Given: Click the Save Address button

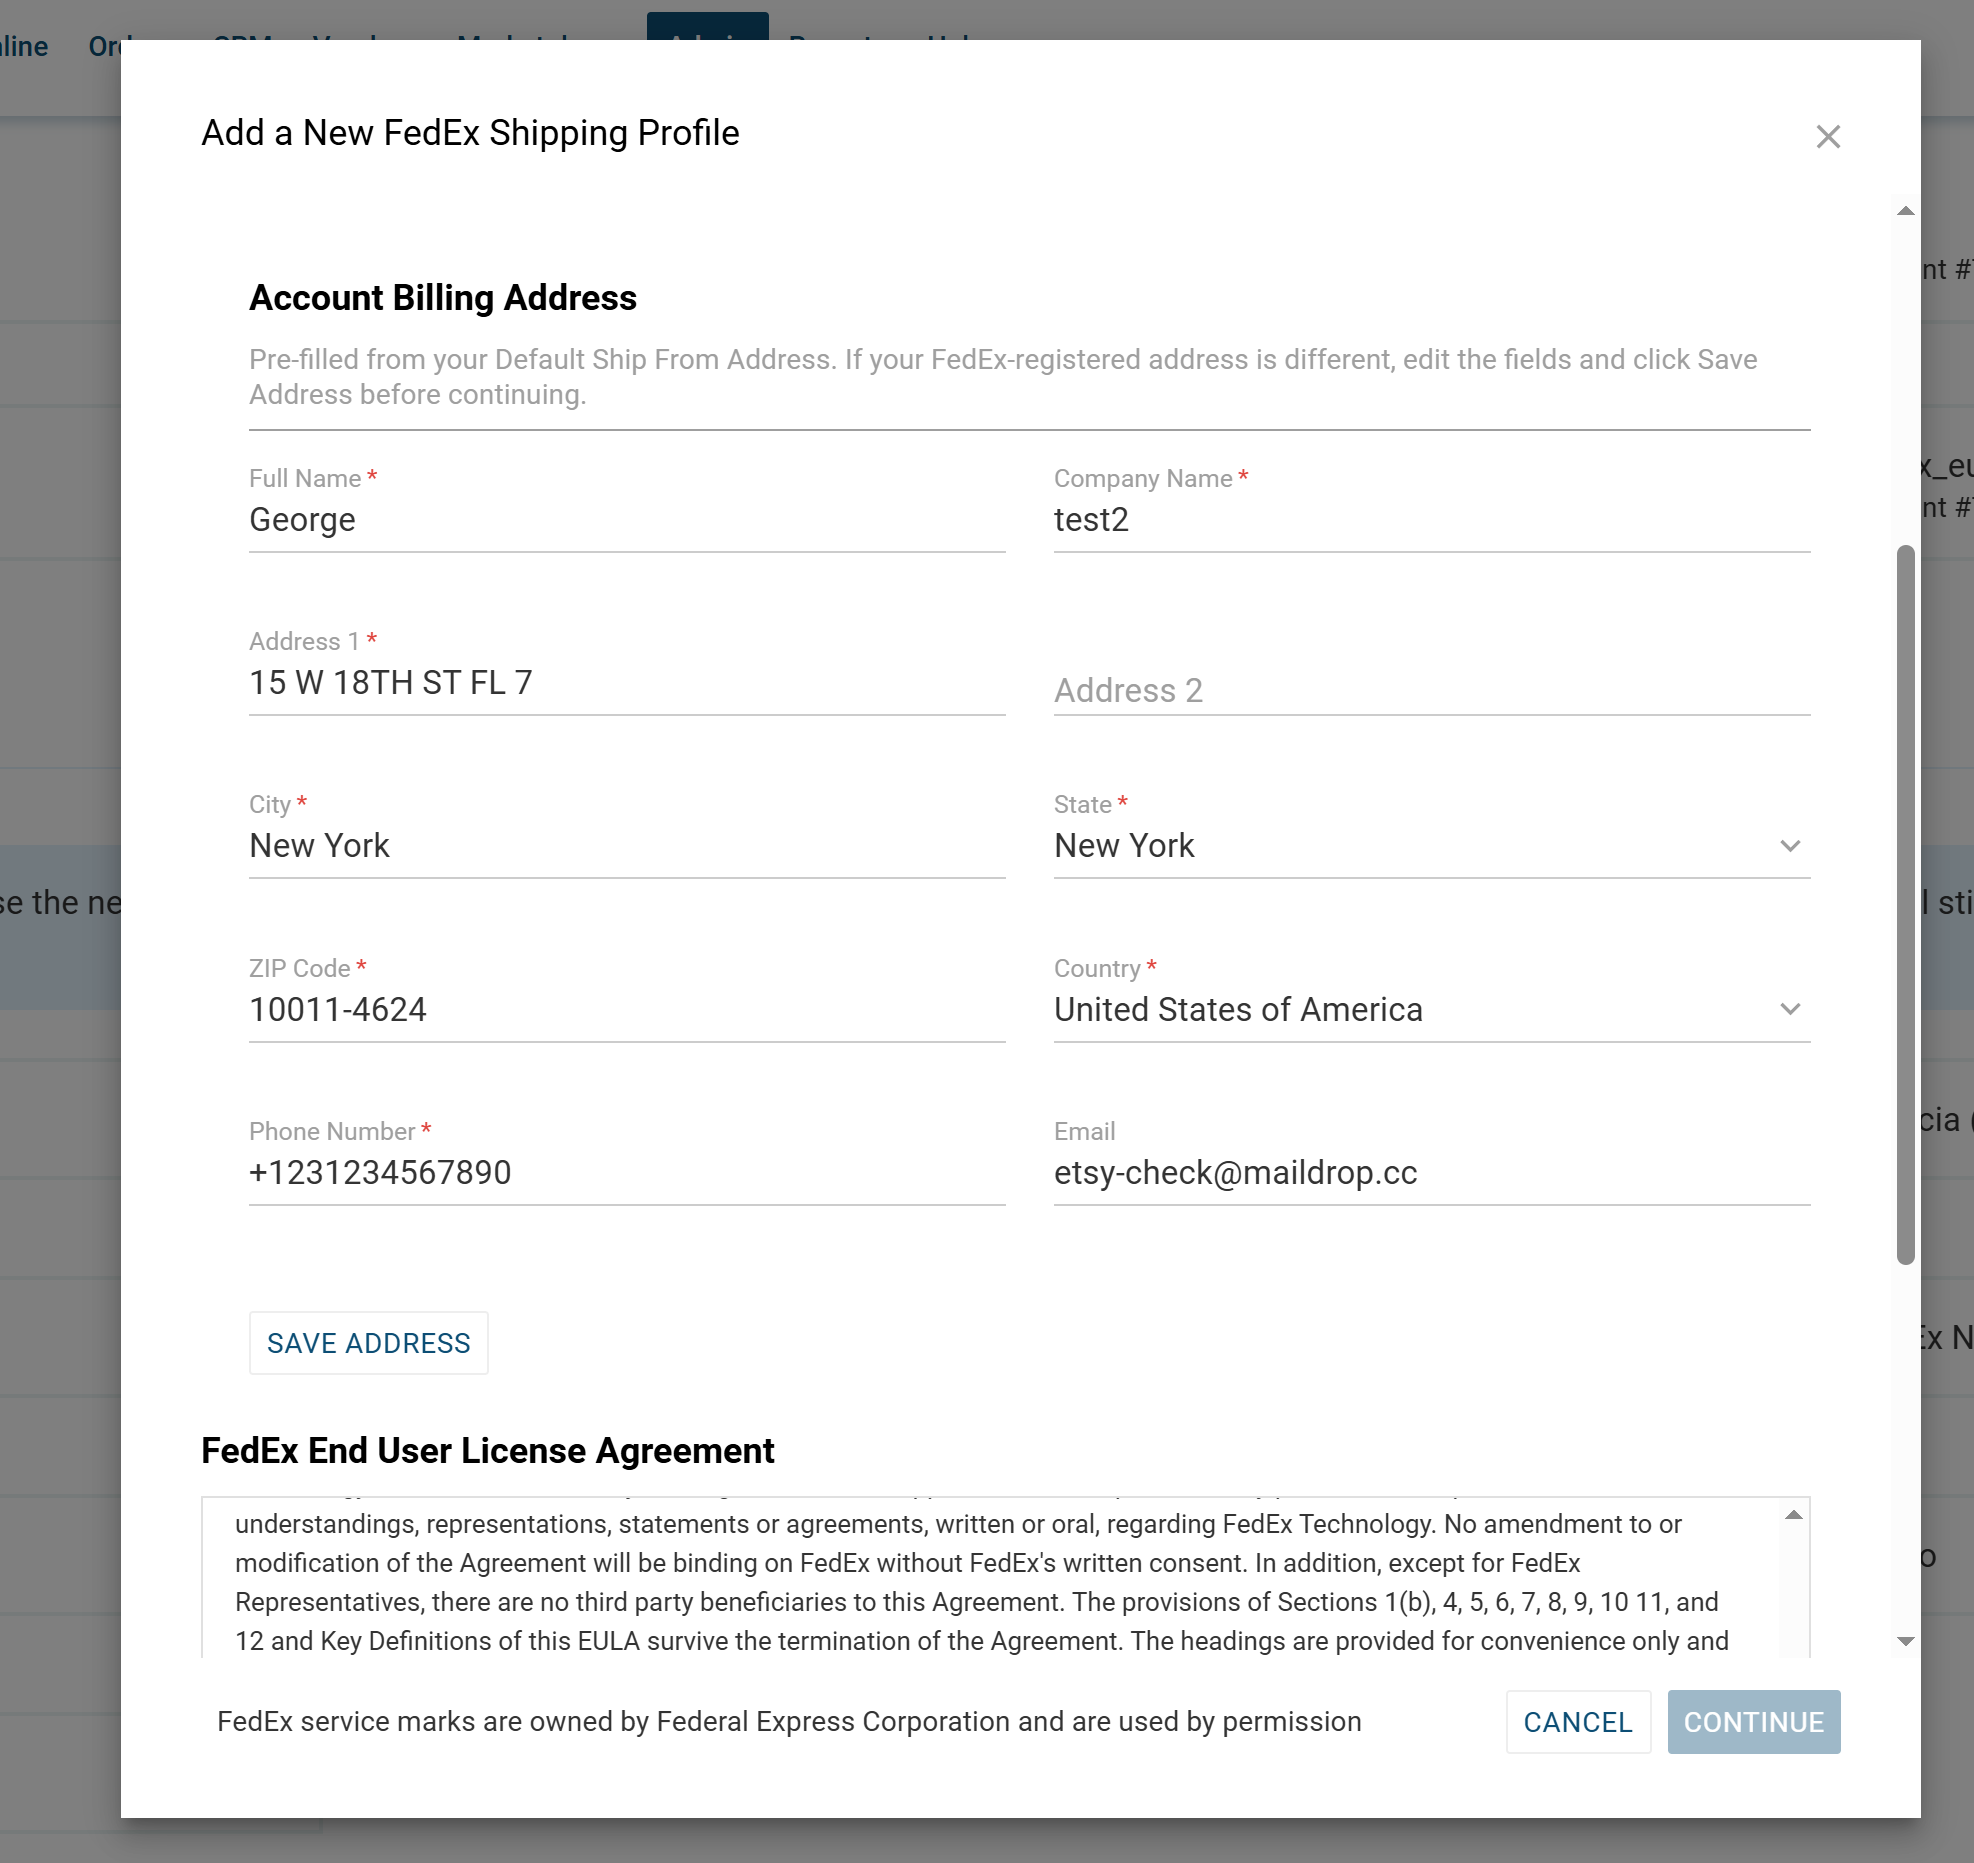Looking at the screenshot, I should coord(368,1343).
